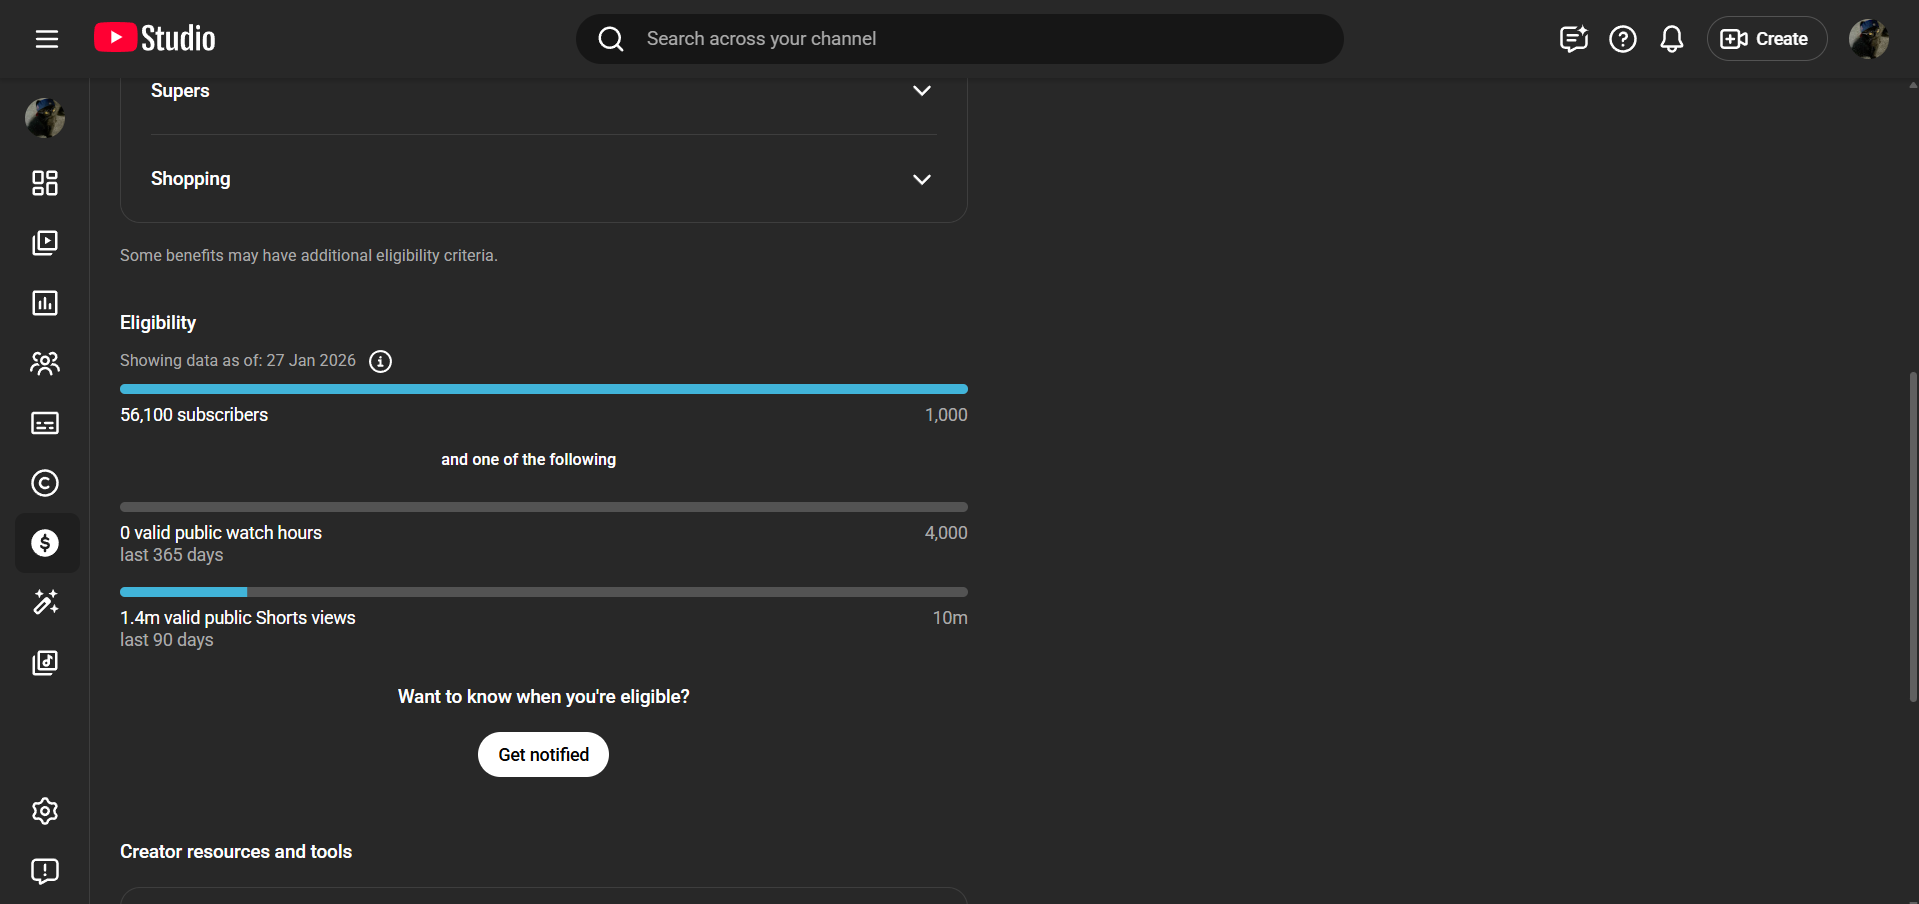This screenshot has width=1919, height=904.
Task: Open the Subtitles sidebar icon
Action: click(x=45, y=423)
